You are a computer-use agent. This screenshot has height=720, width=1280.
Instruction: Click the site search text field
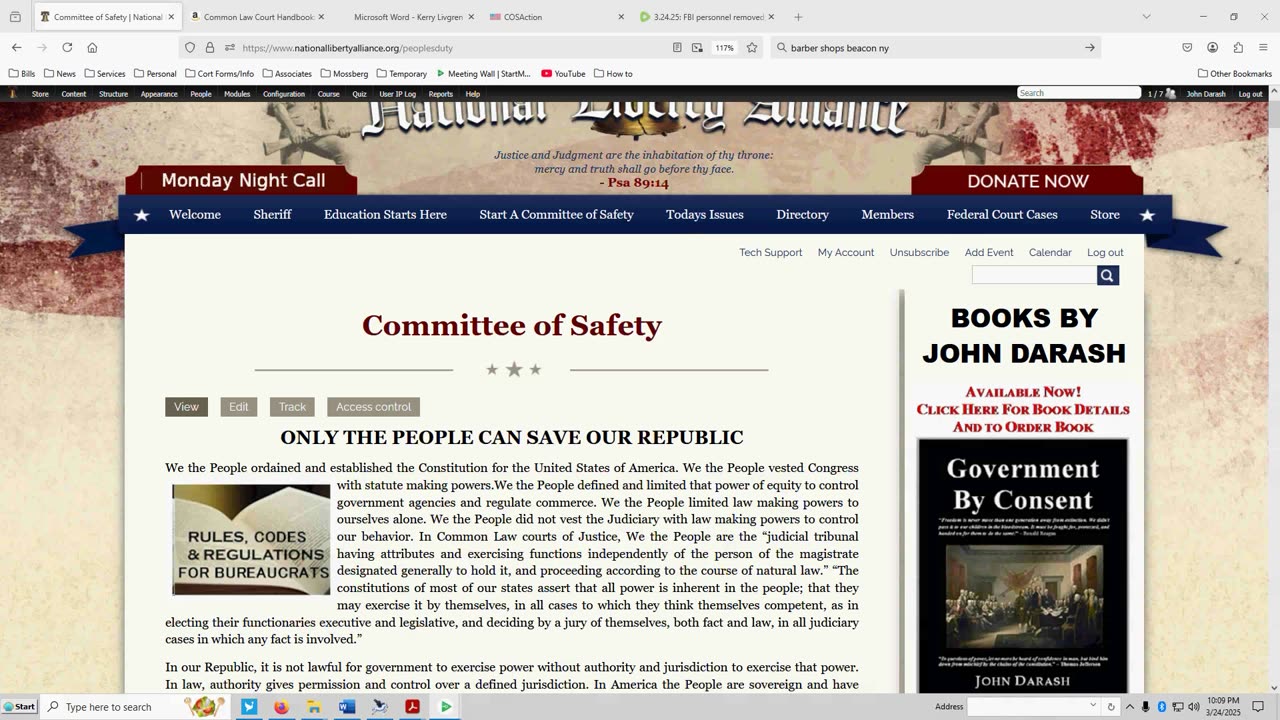[x=1034, y=275]
